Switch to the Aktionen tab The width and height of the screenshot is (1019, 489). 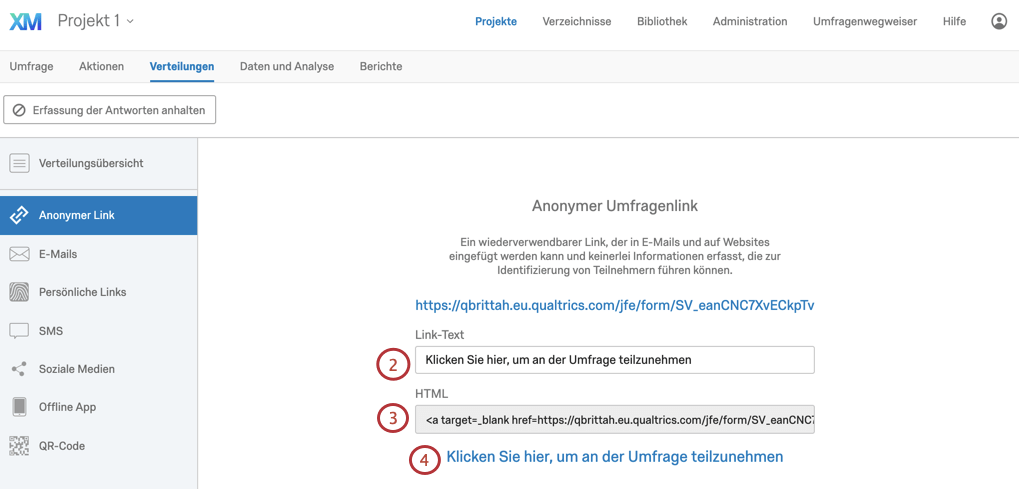101,66
